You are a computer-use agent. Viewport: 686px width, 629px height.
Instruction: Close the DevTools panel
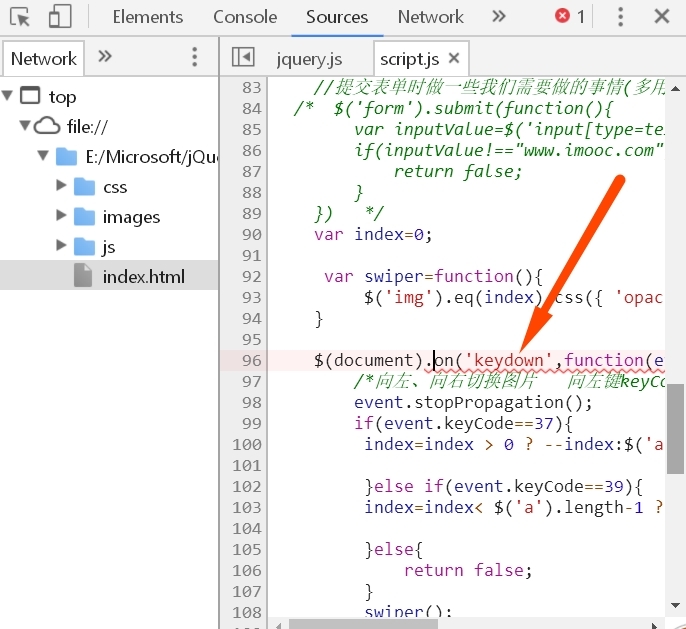click(x=662, y=17)
